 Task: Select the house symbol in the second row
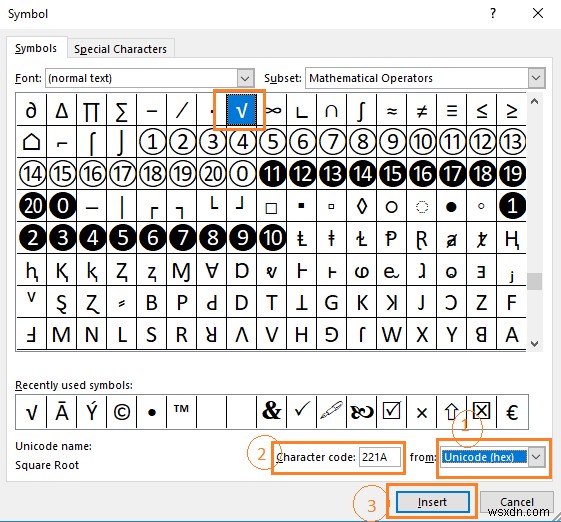31,142
